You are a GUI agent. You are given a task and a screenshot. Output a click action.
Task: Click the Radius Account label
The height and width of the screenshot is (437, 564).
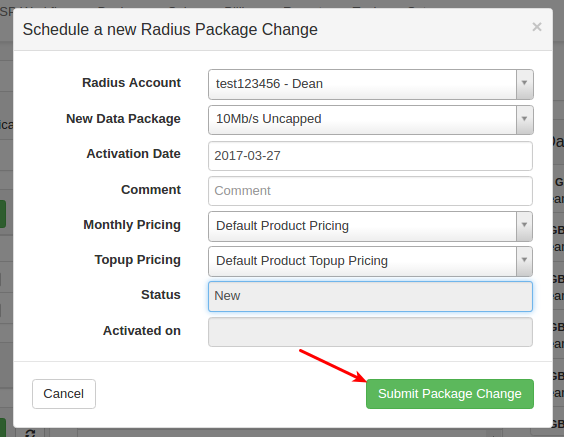(x=131, y=83)
